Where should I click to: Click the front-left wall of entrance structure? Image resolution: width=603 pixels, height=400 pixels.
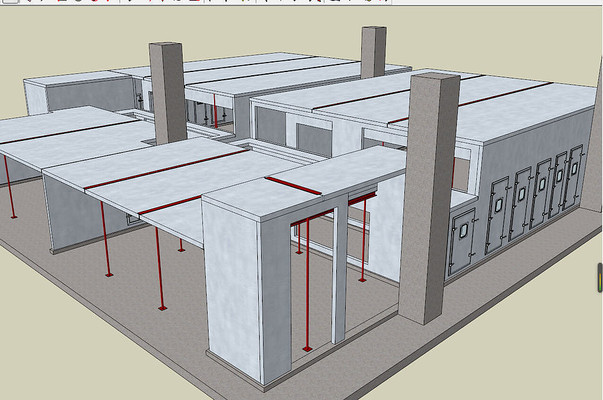coord(234,290)
